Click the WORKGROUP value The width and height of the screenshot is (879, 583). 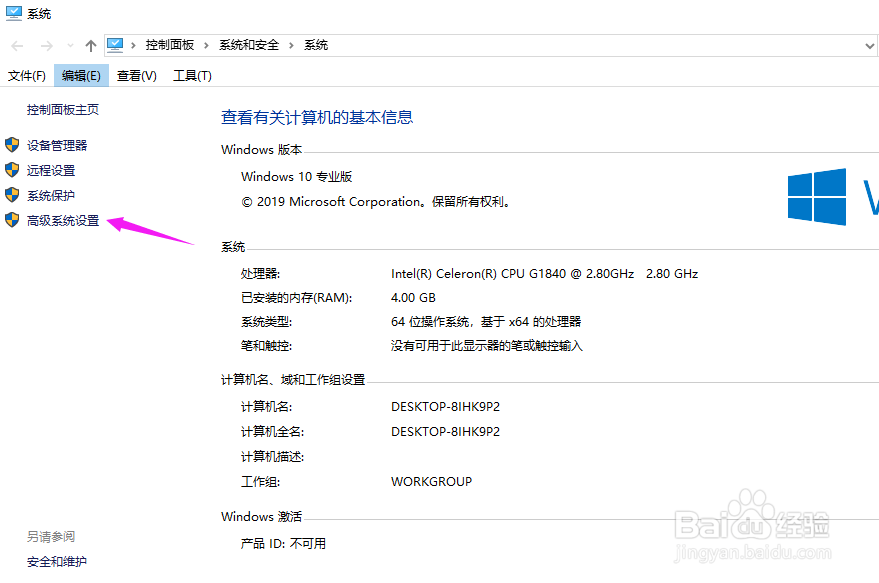[x=432, y=482]
